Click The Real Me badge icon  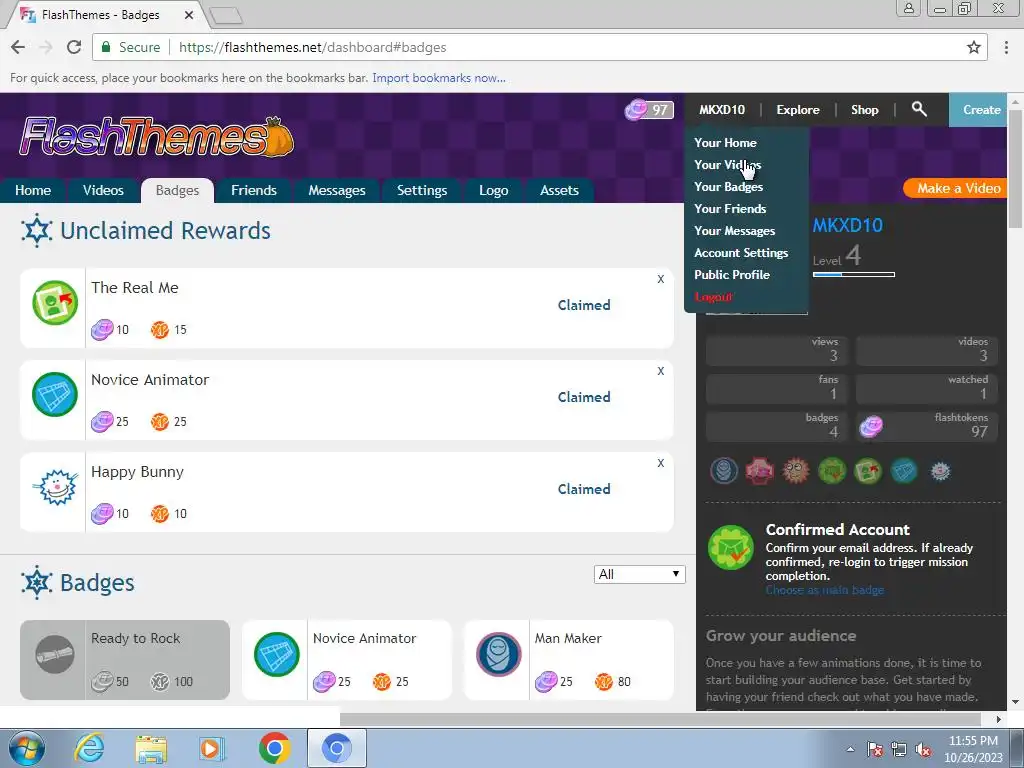[55, 302]
